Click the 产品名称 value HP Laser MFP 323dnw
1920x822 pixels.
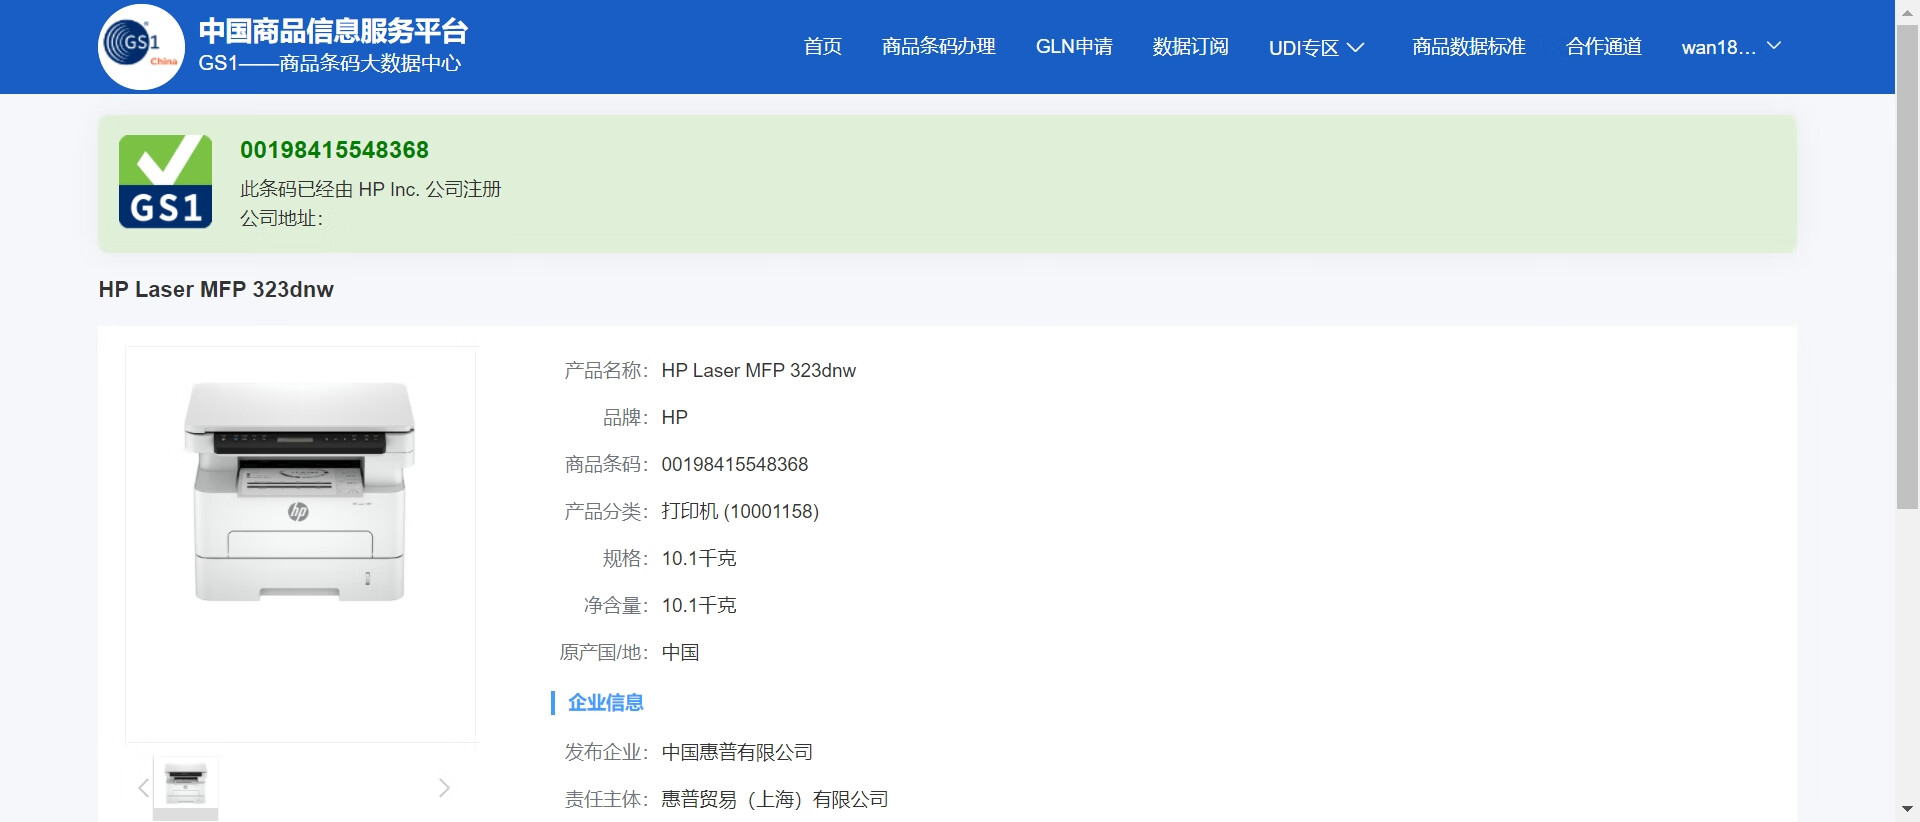[x=758, y=370]
